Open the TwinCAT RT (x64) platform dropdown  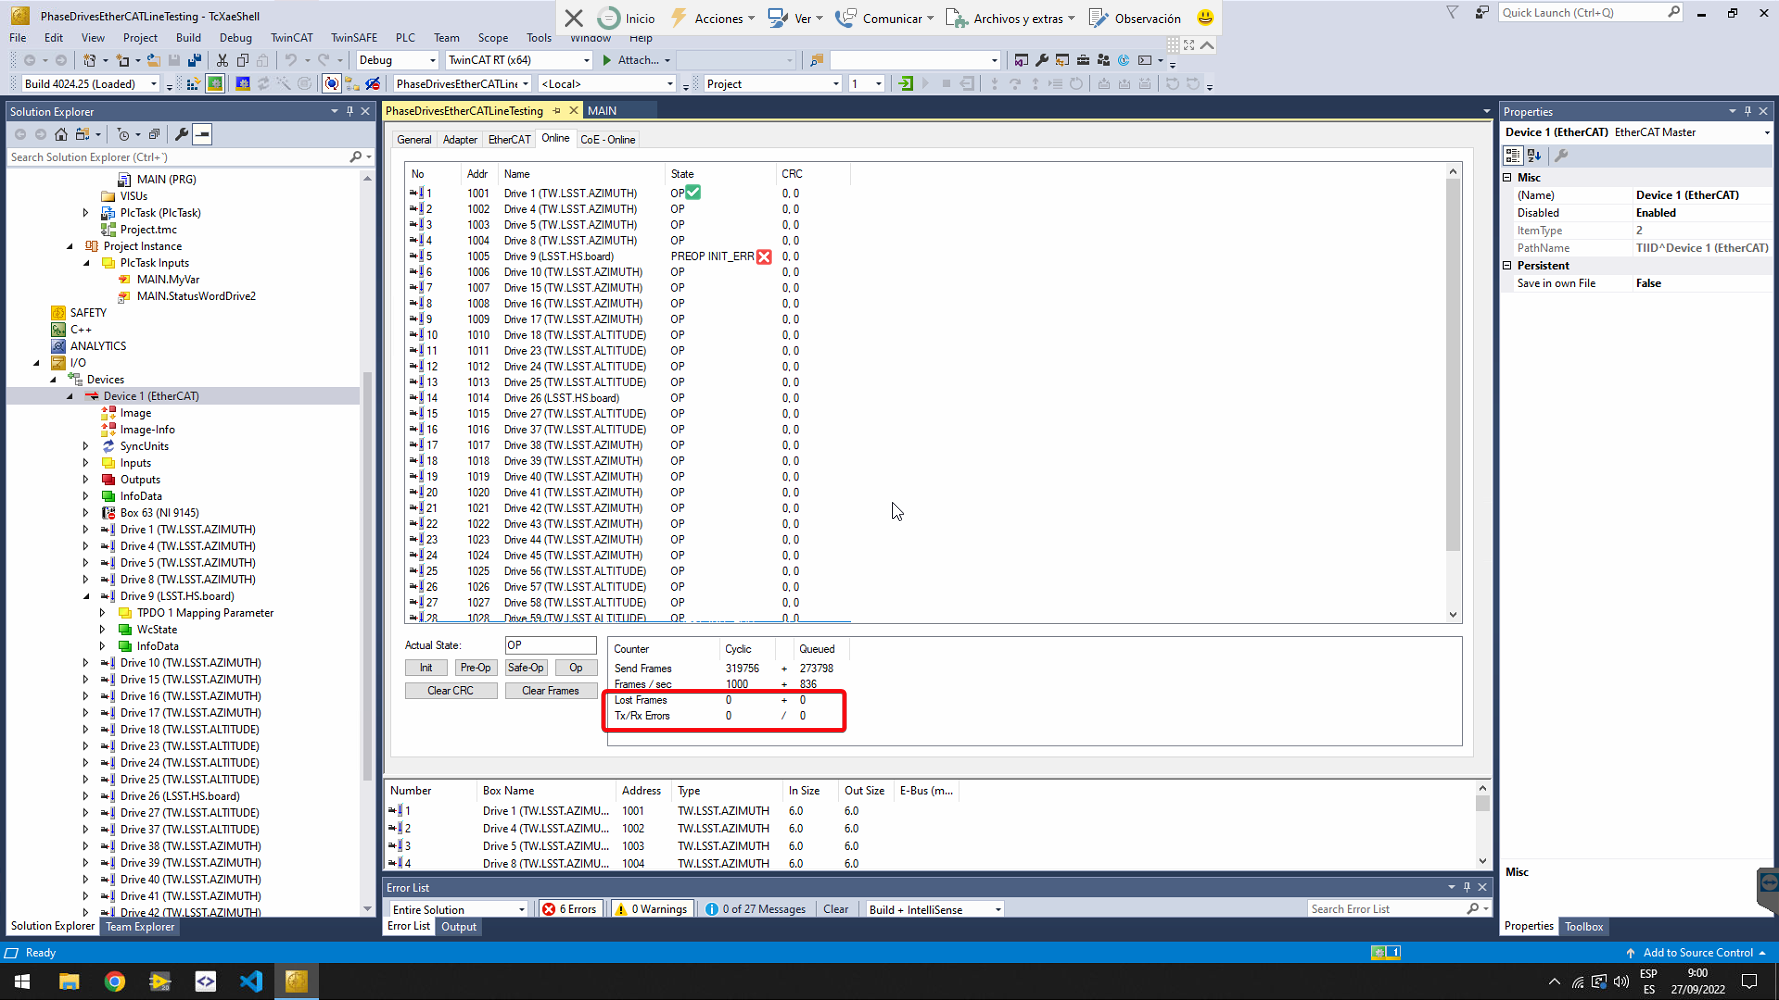518,60
